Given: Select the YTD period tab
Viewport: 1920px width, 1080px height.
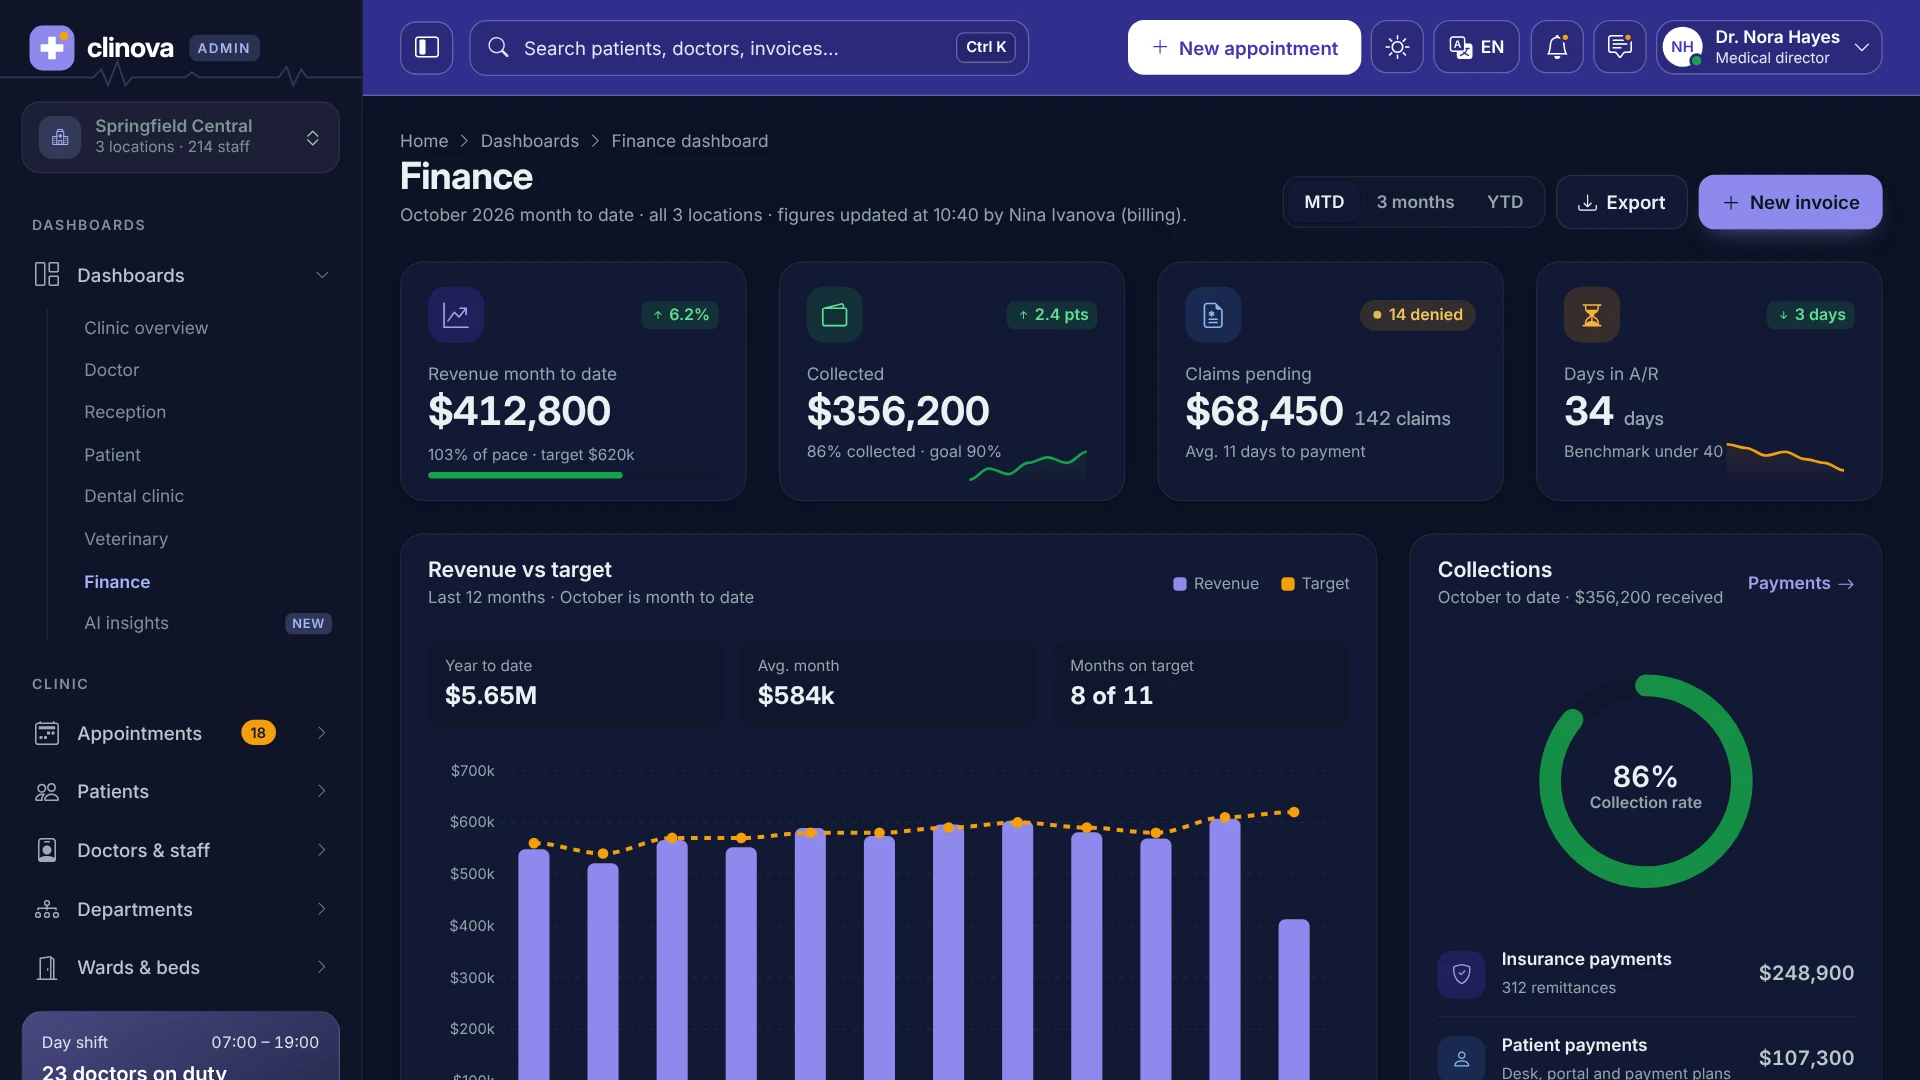Looking at the screenshot, I should click(1505, 202).
